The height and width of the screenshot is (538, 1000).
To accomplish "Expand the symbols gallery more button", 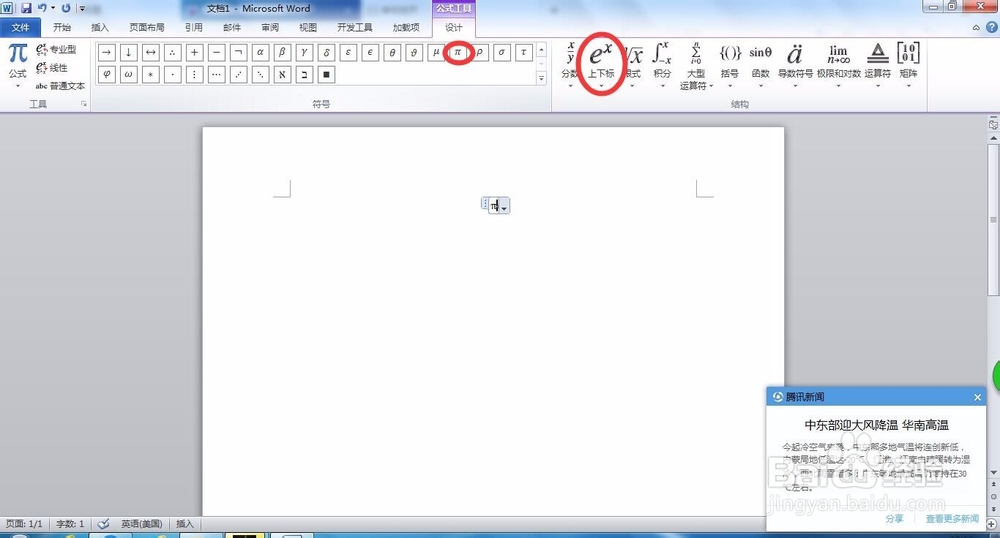I will pyautogui.click(x=541, y=78).
